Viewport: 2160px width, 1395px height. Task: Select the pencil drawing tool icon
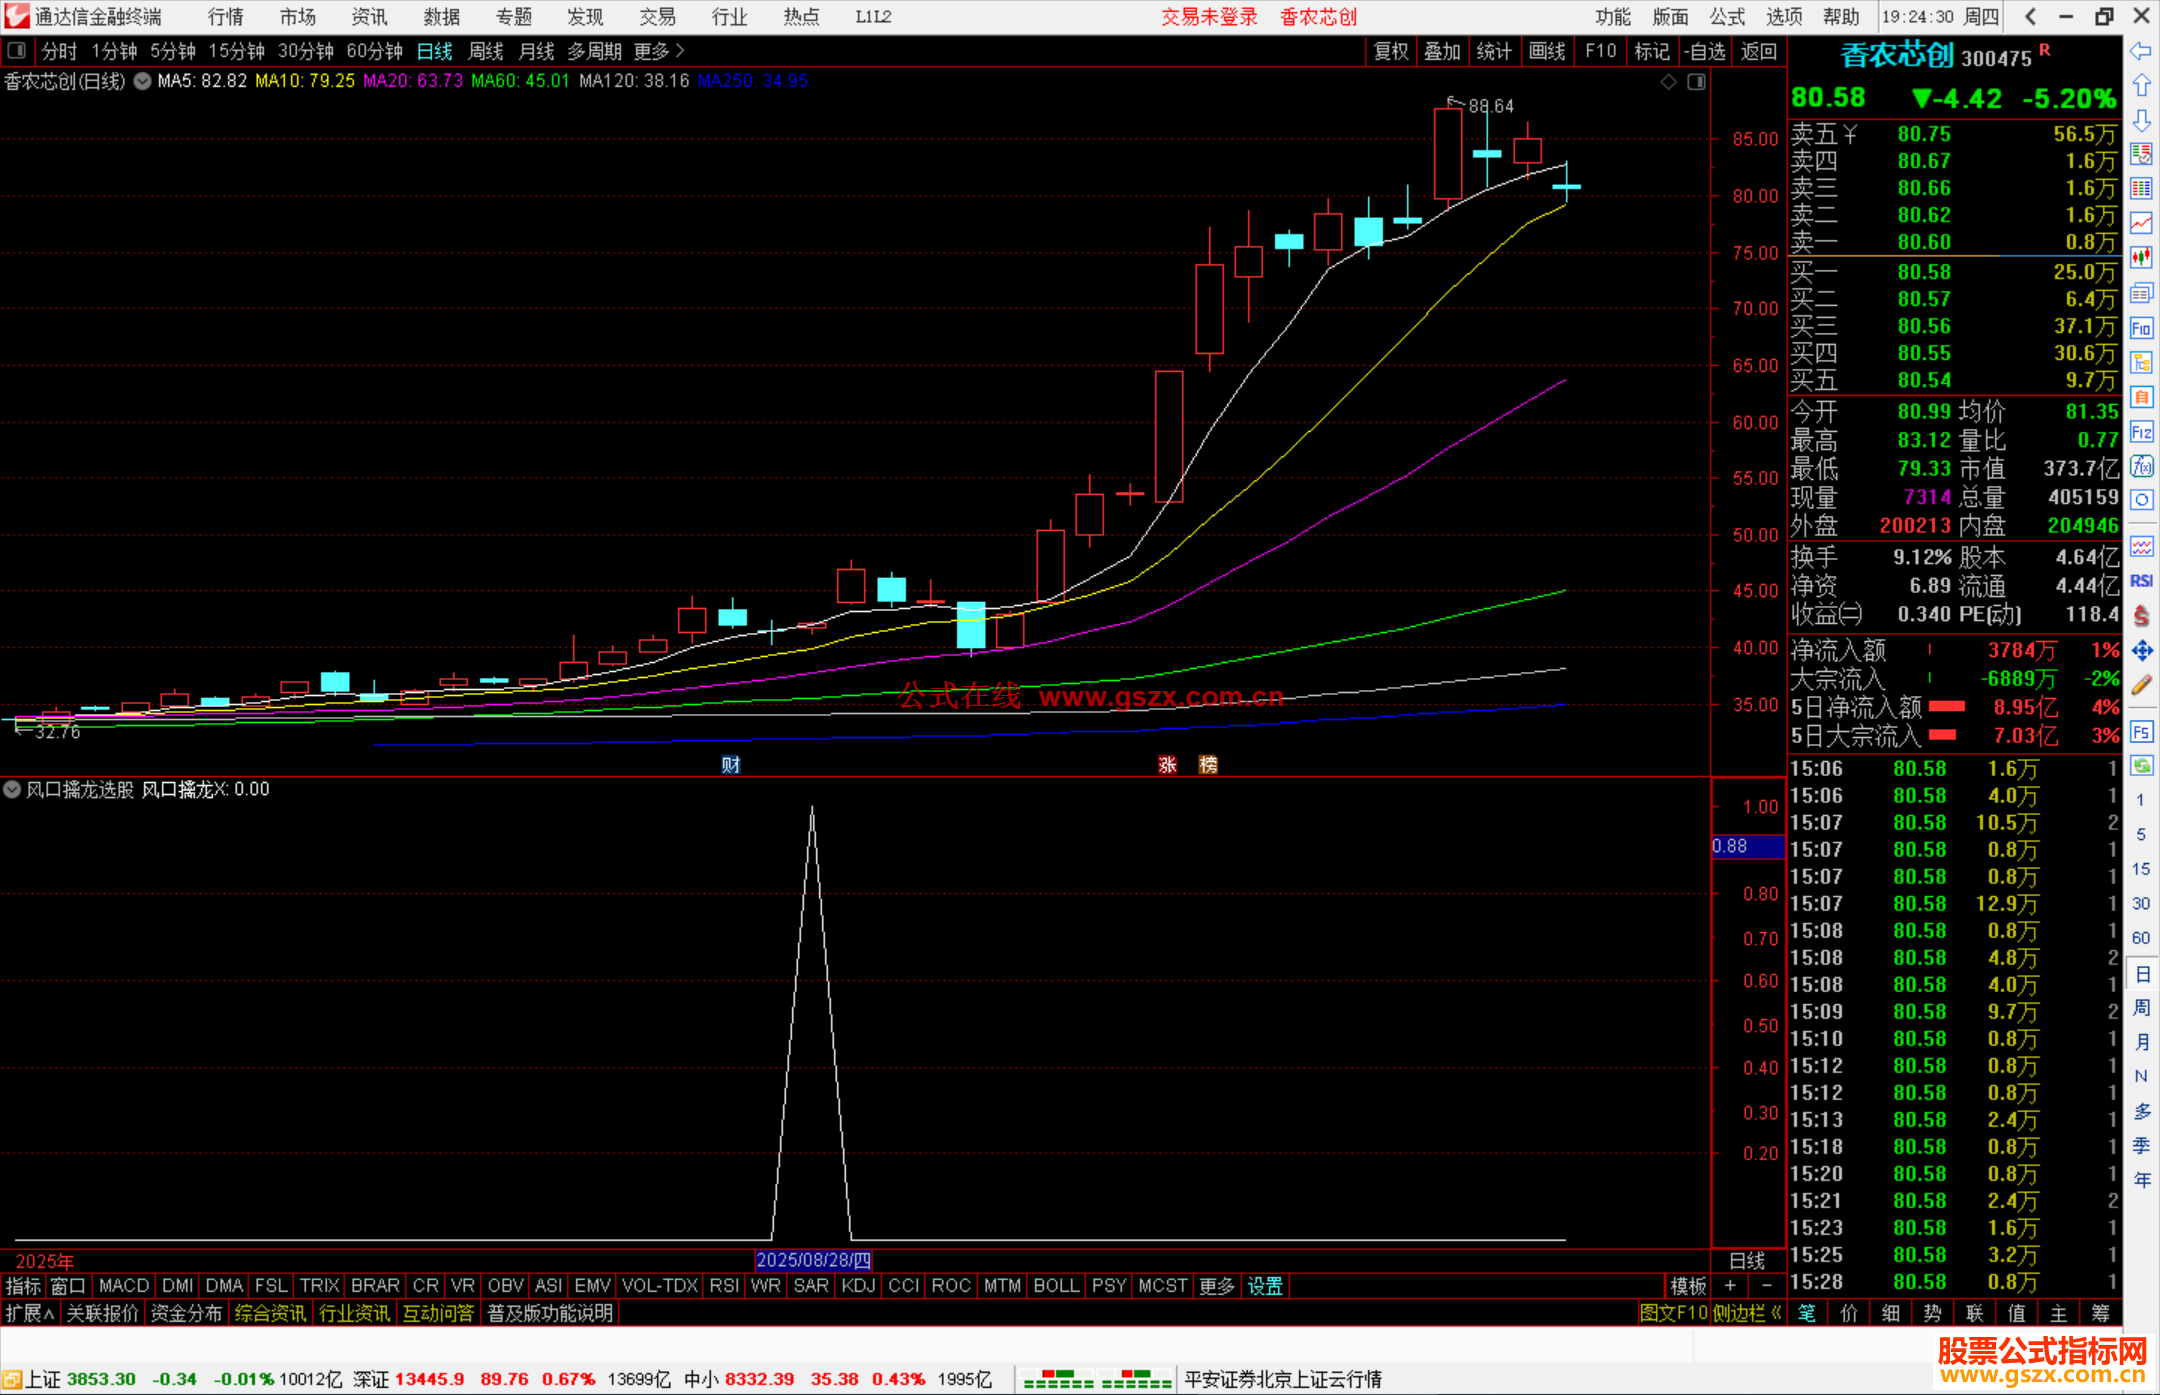(x=2141, y=685)
